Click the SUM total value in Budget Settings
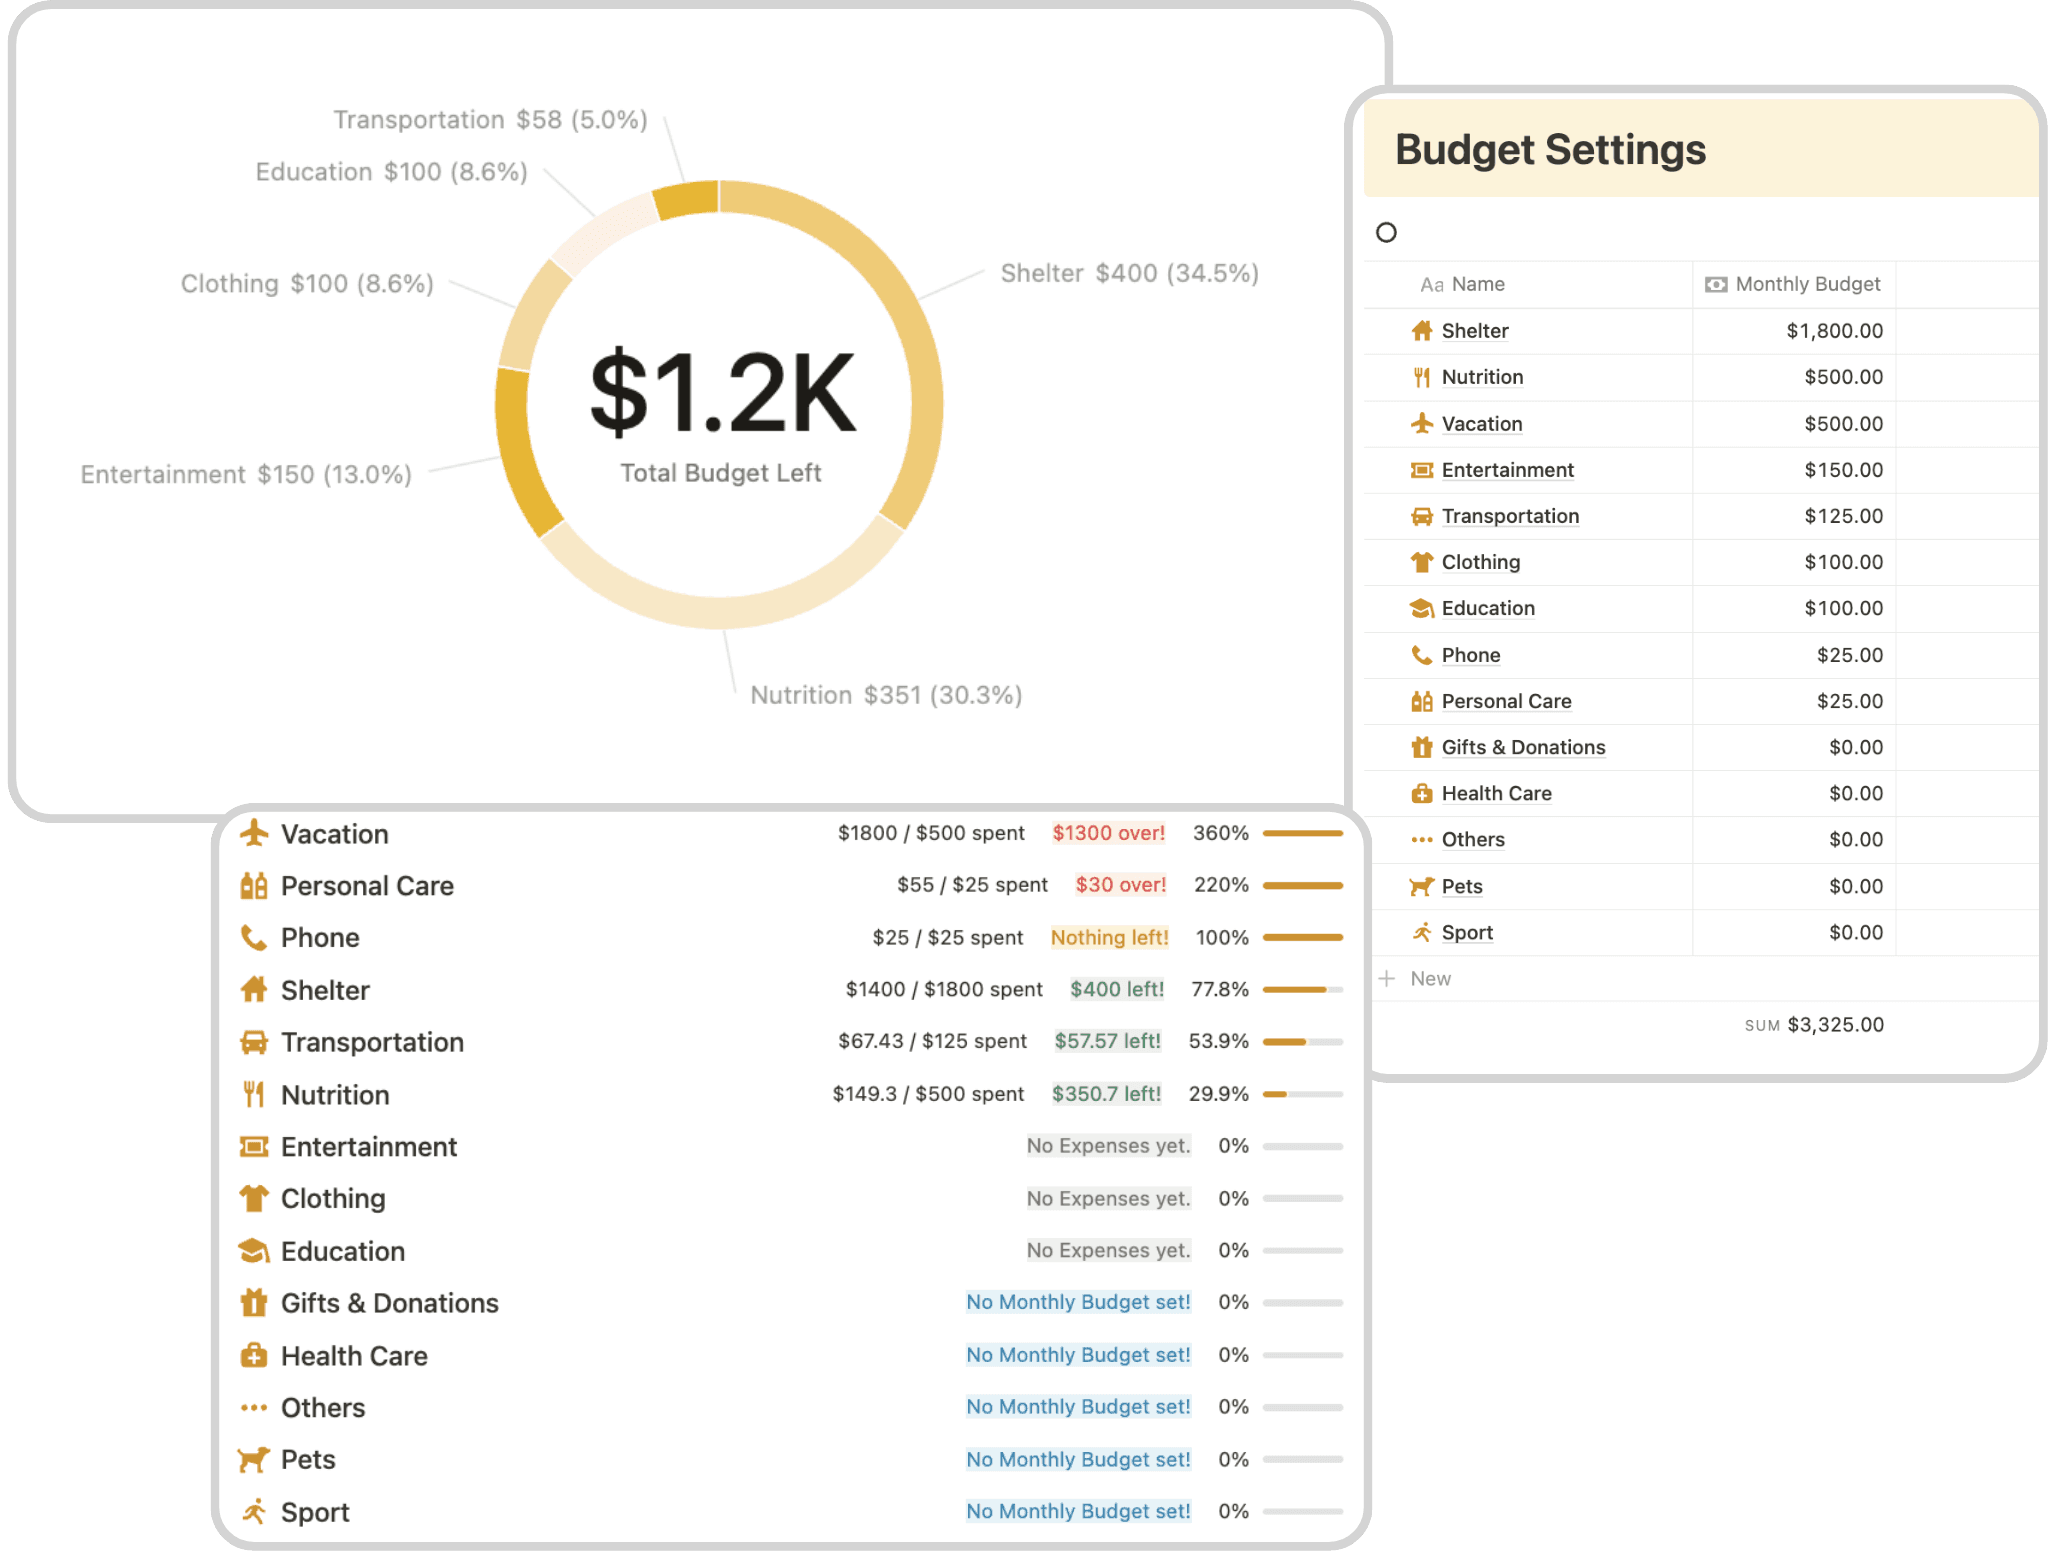 pyautogui.click(x=1833, y=1025)
